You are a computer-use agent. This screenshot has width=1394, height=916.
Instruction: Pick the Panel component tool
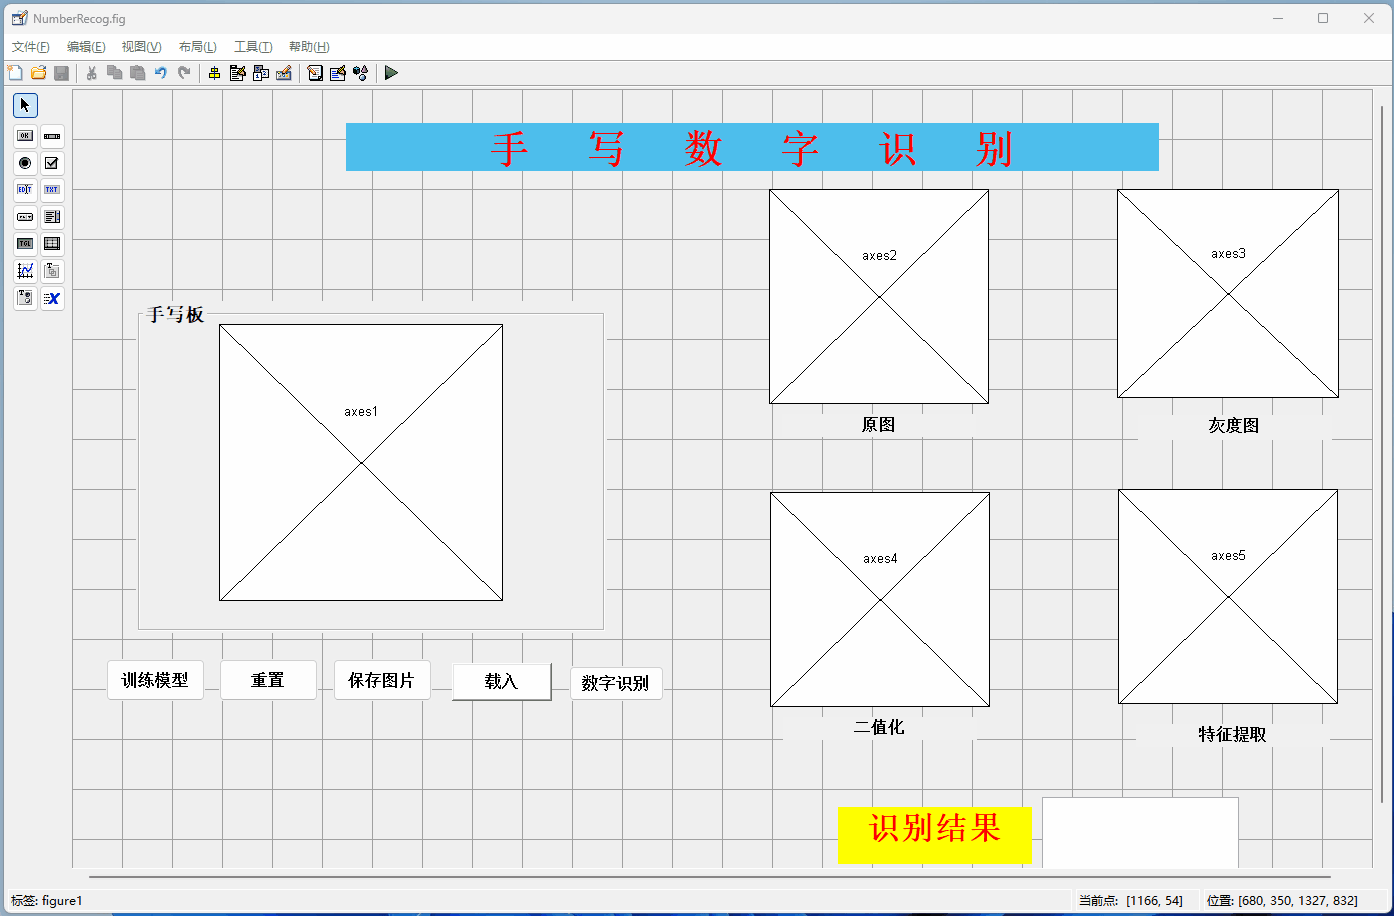pos(52,270)
